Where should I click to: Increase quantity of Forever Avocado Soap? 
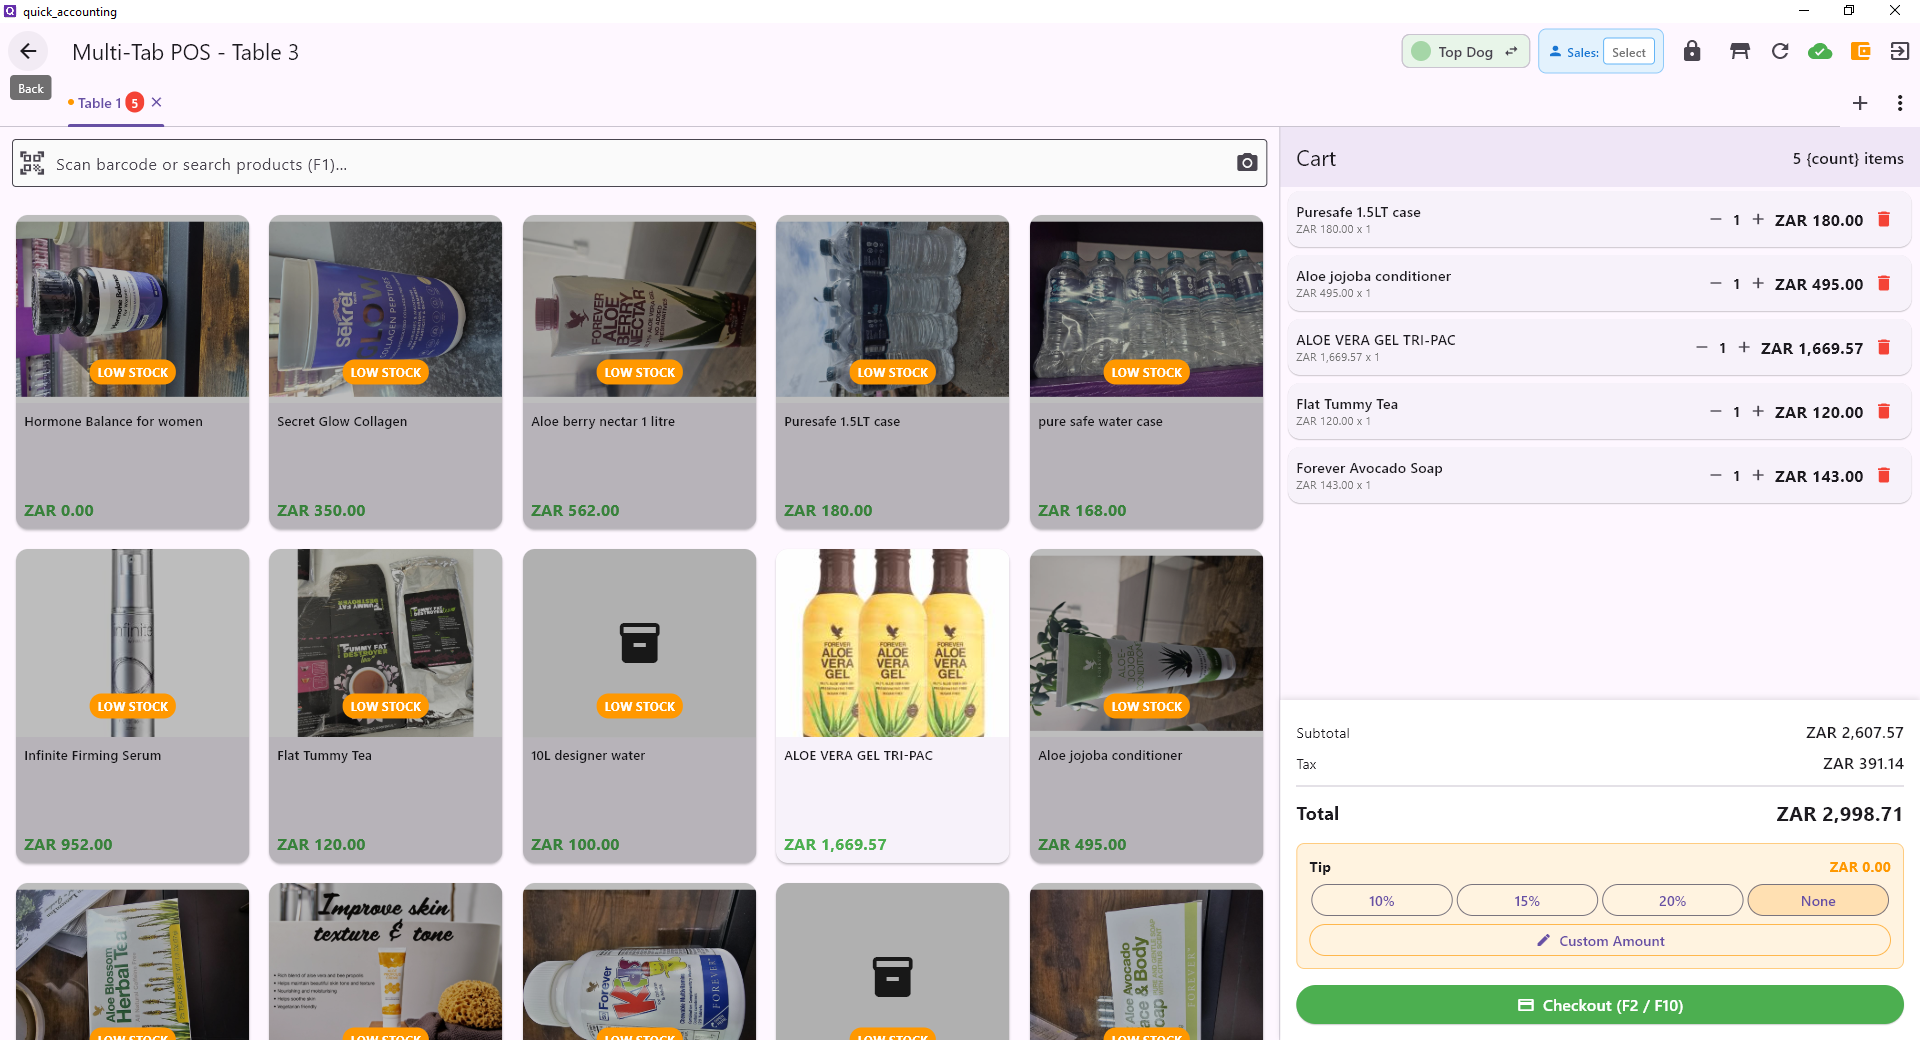tap(1758, 475)
